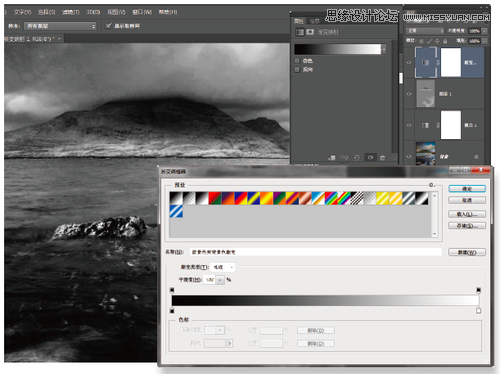Open the 文字 menu
This screenshot has height=374, width=500.
[22, 12]
